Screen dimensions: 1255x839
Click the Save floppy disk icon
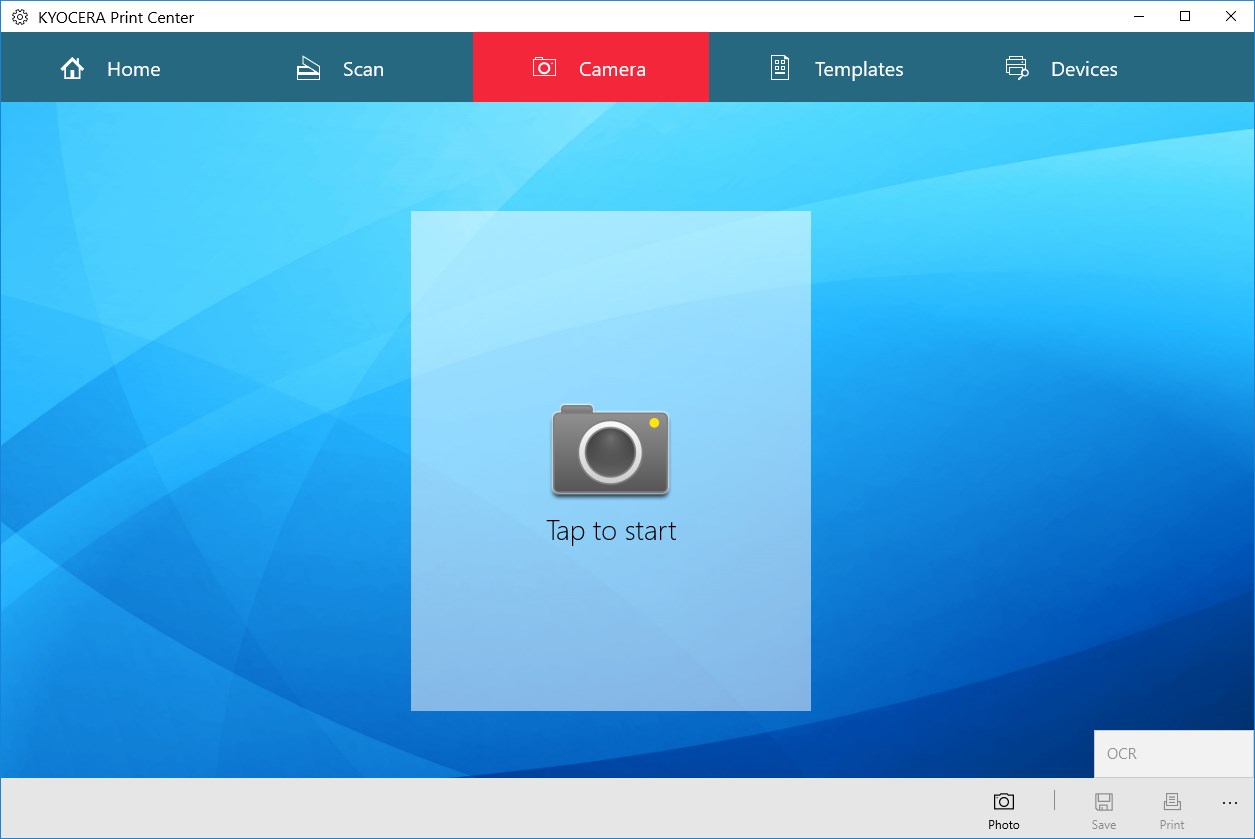pyautogui.click(x=1103, y=800)
